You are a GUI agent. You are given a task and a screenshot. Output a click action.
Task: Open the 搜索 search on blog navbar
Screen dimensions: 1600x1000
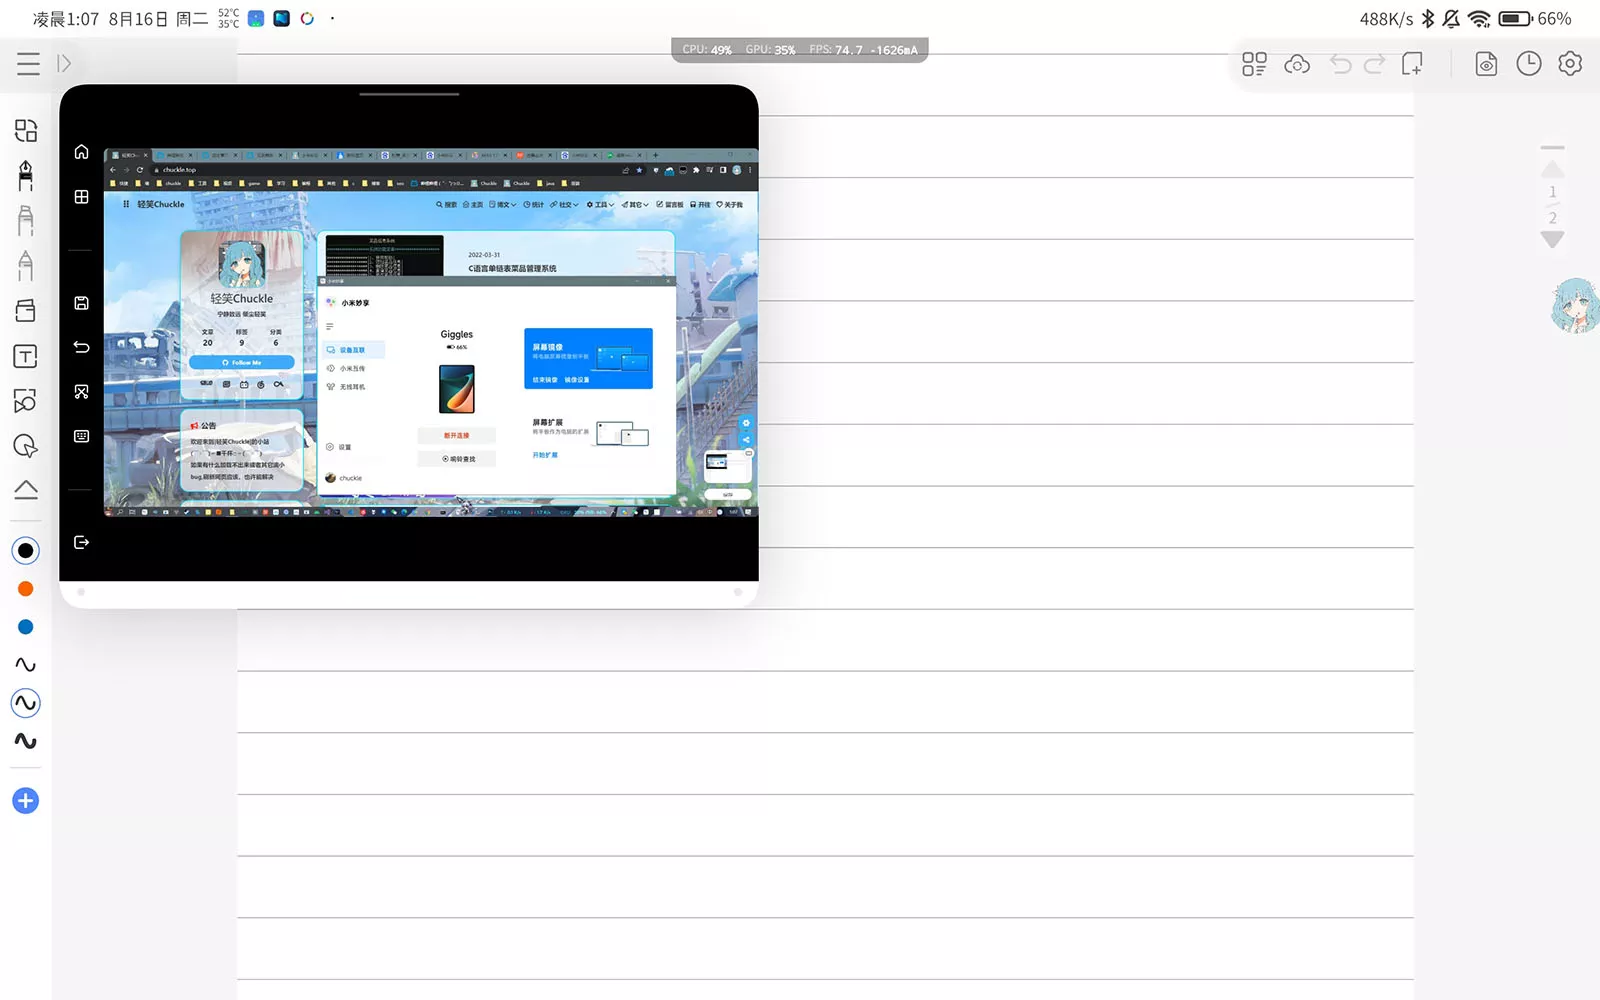(446, 204)
